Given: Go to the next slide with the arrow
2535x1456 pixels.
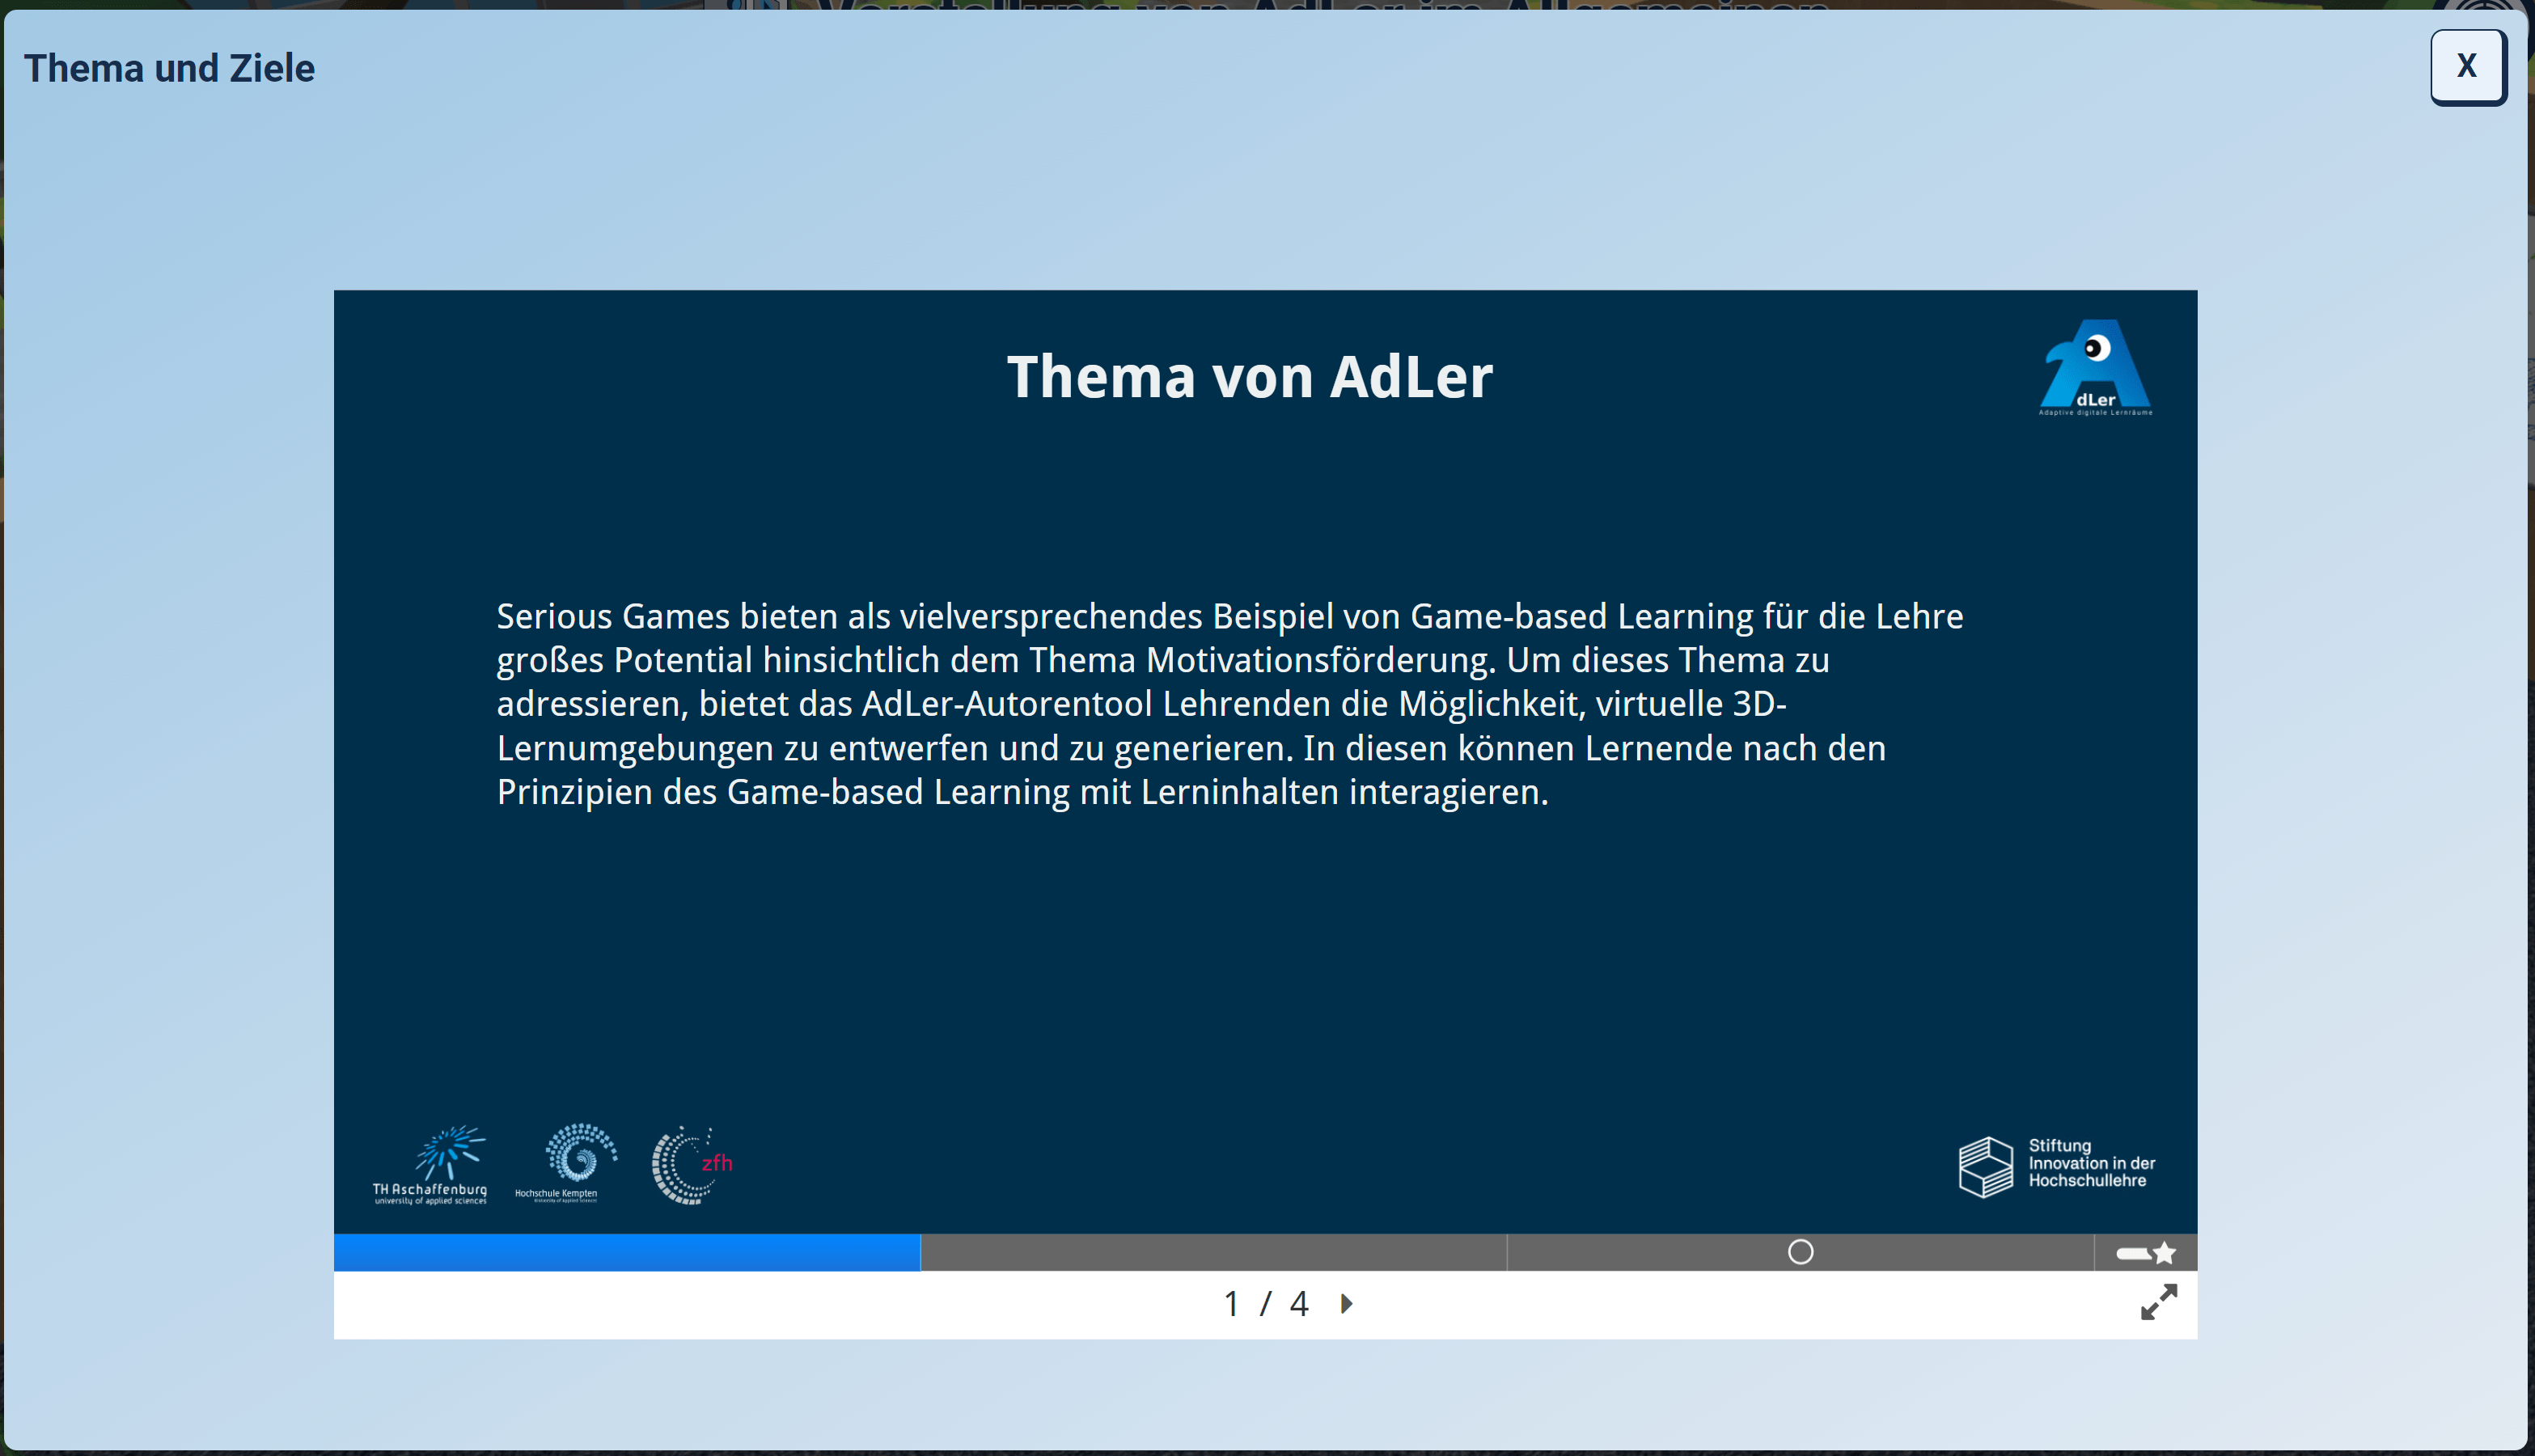Looking at the screenshot, I should pos(1347,1304).
